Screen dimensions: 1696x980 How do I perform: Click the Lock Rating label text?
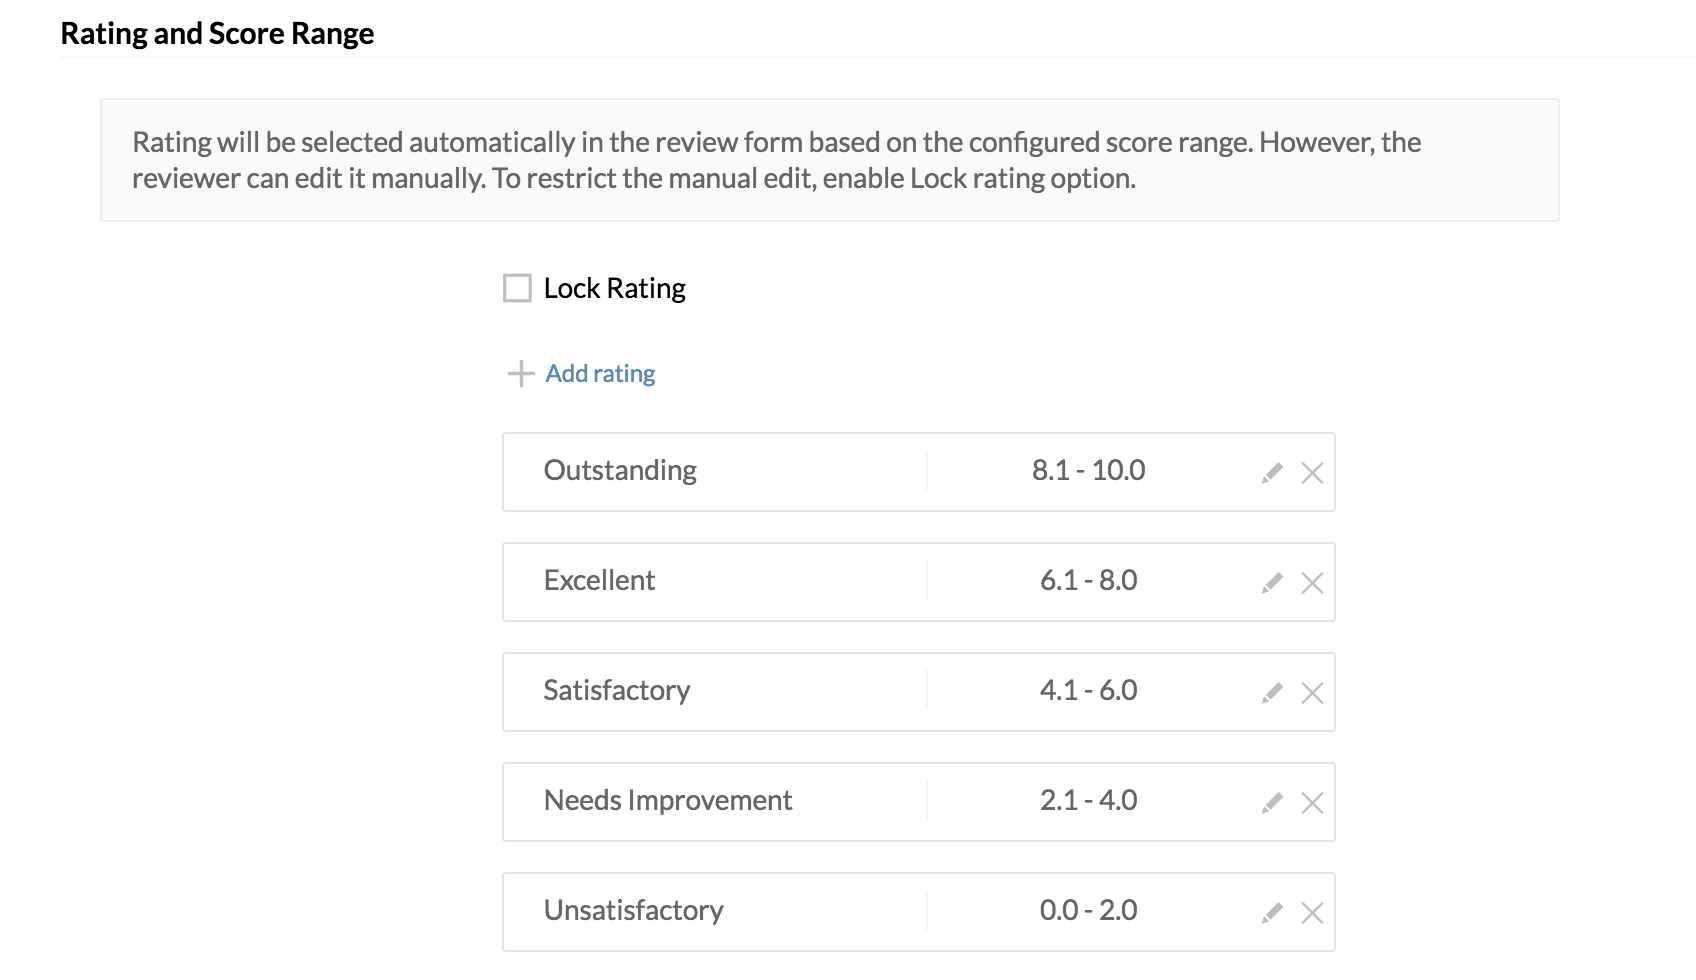(x=615, y=289)
